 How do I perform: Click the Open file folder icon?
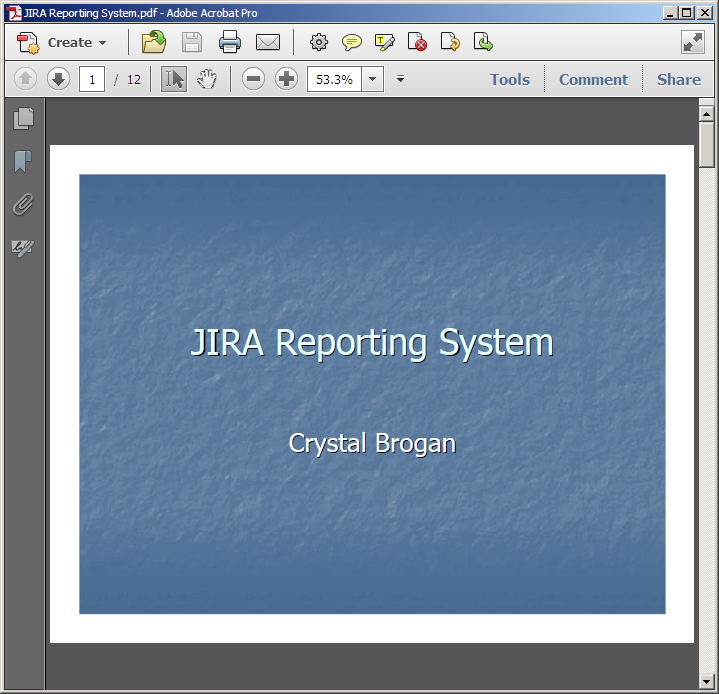pyautogui.click(x=154, y=42)
